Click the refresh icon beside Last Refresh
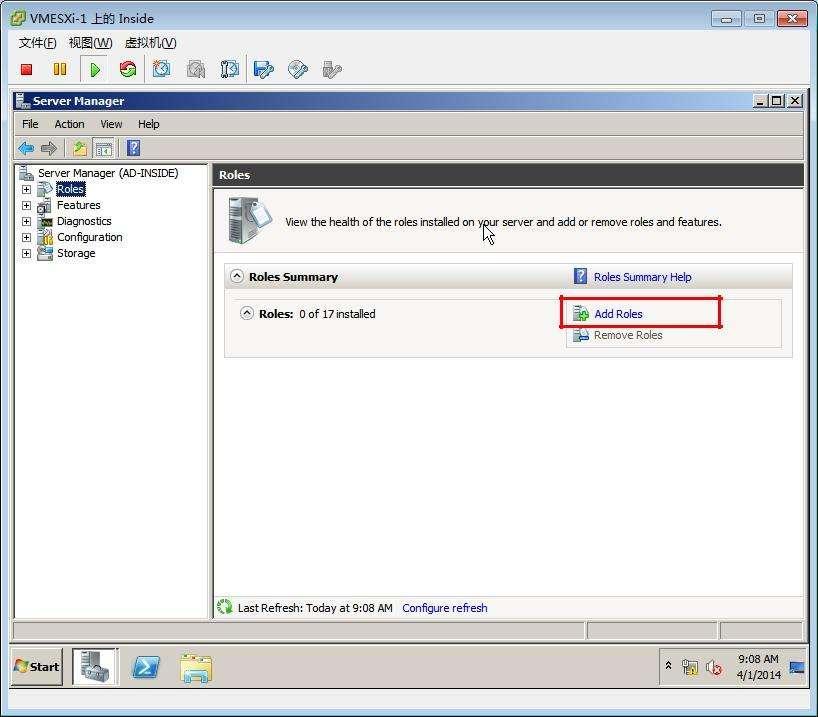818x717 pixels. pyautogui.click(x=225, y=607)
